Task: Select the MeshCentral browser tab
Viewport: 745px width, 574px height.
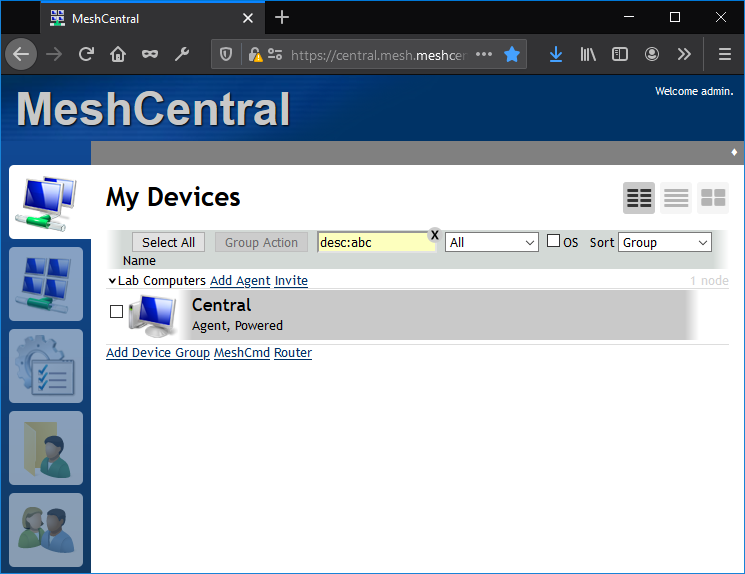Action: coord(152,19)
